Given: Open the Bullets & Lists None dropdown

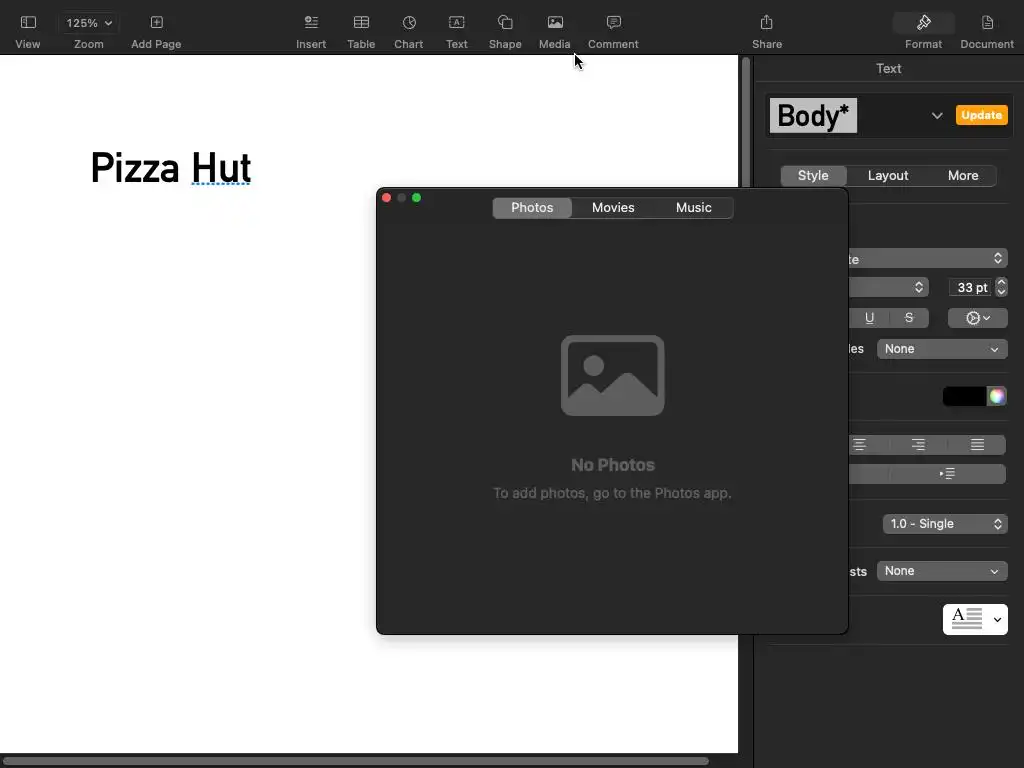Looking at the screenshot, I should point(942,571).
